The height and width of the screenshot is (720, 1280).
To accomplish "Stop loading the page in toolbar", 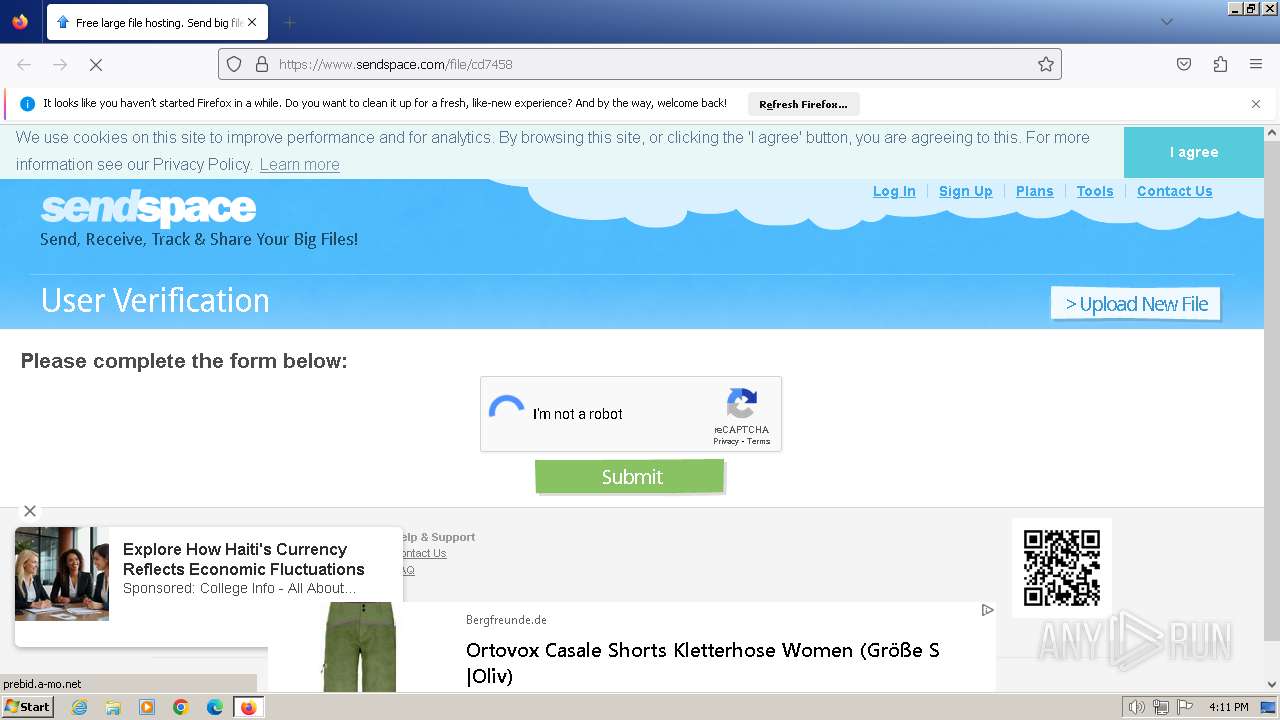I will (96, 64).
